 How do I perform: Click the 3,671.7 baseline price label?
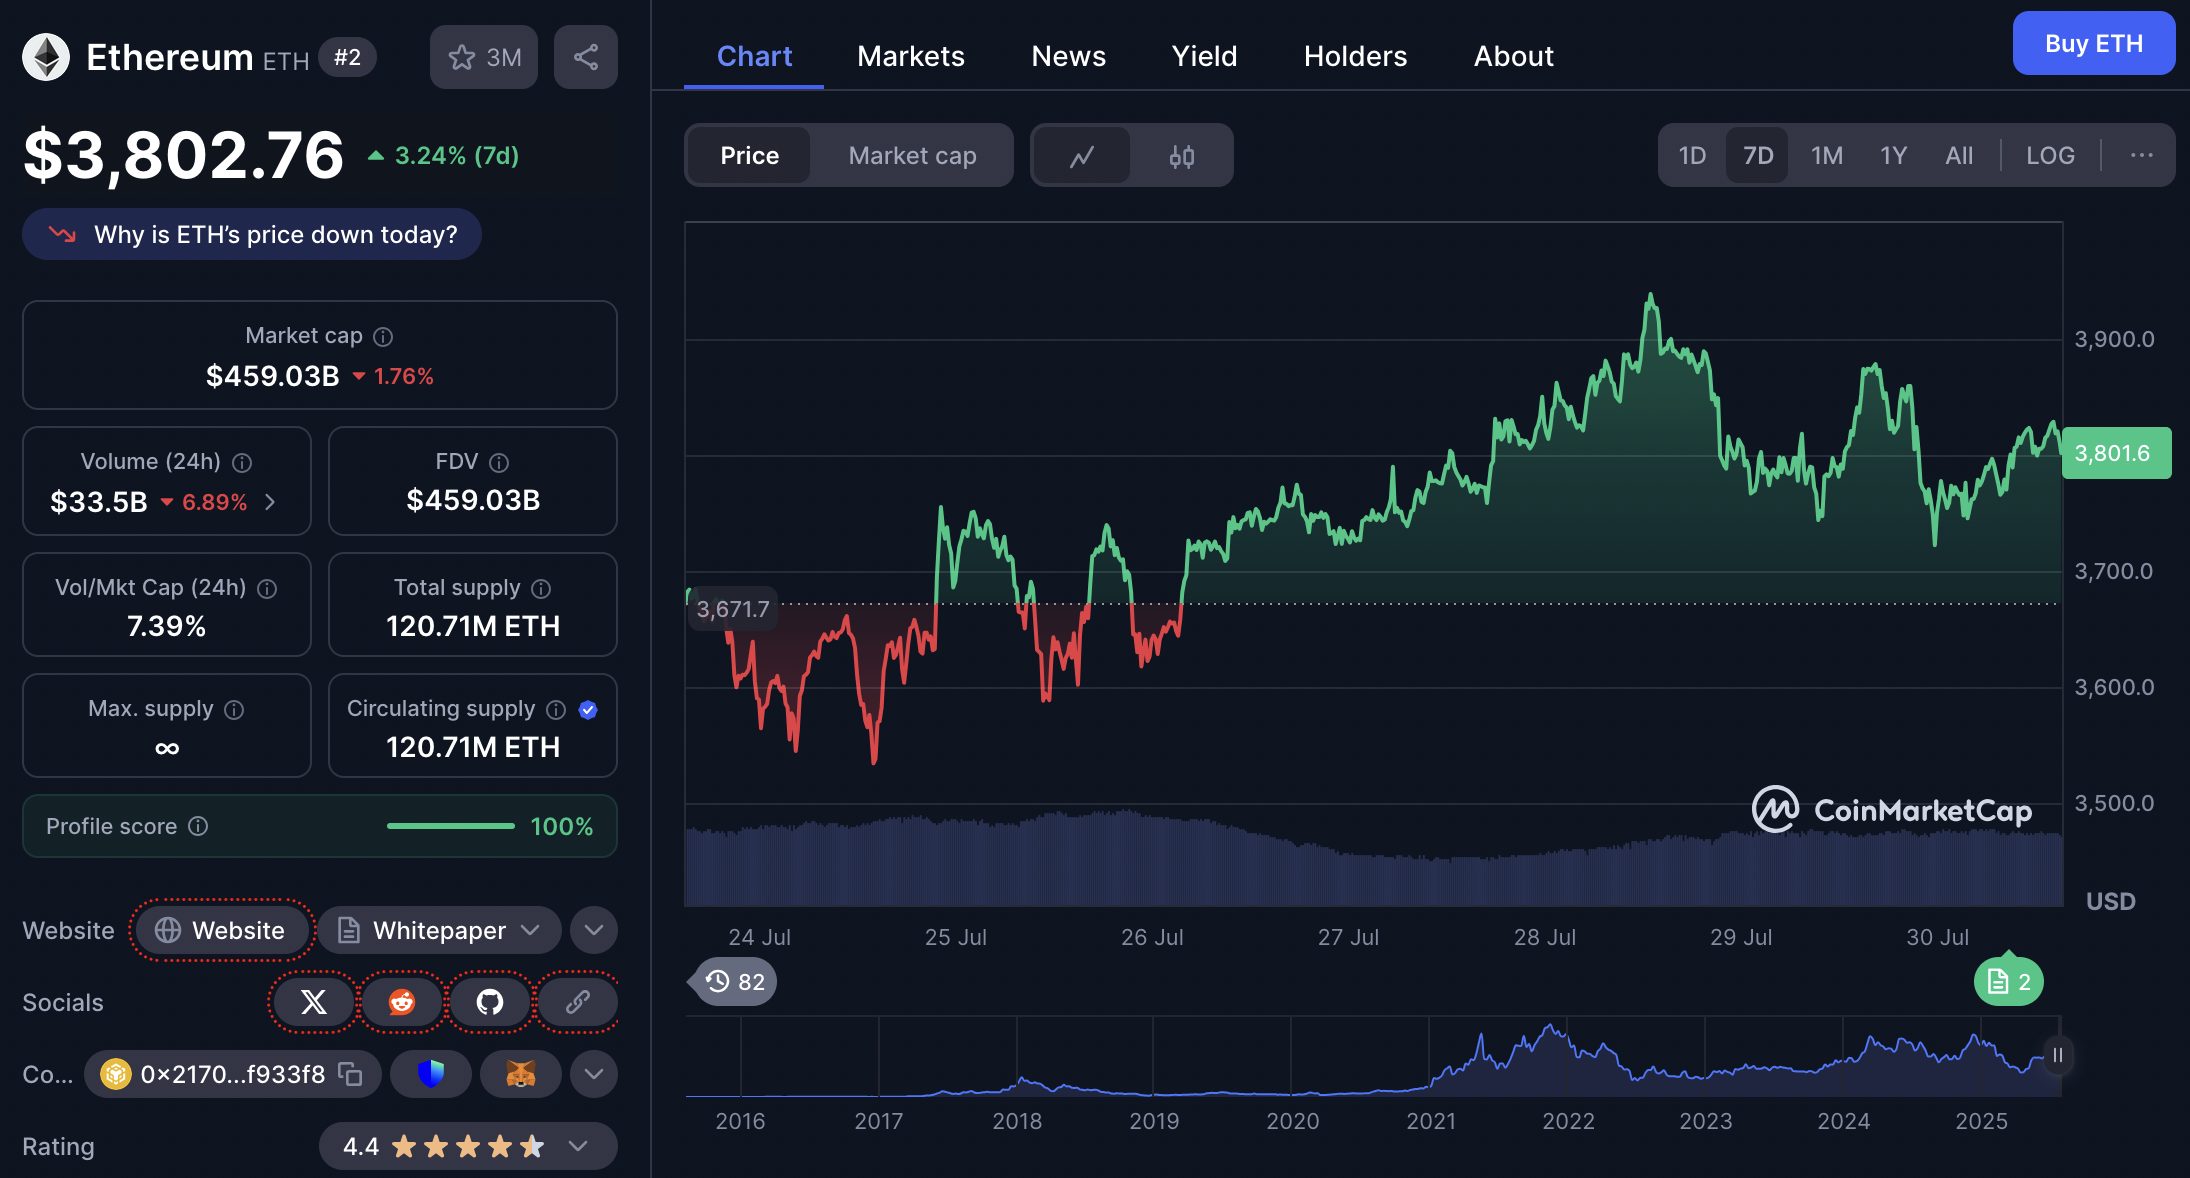[732, 609]
